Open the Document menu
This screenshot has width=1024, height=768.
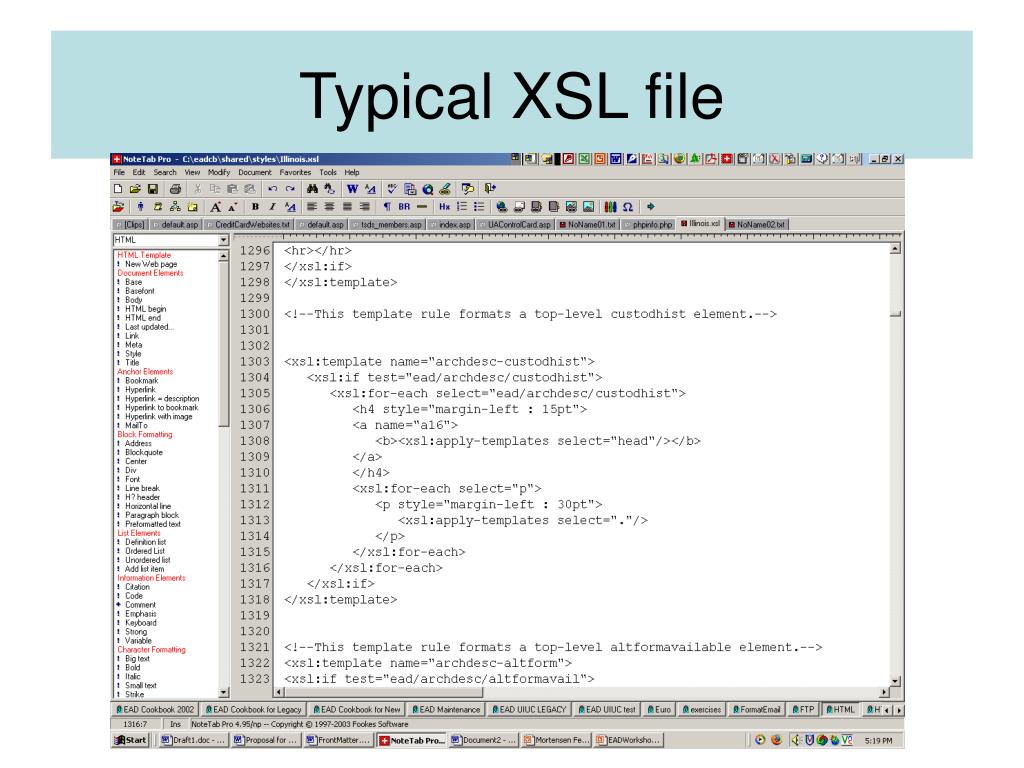pos(255,172)
